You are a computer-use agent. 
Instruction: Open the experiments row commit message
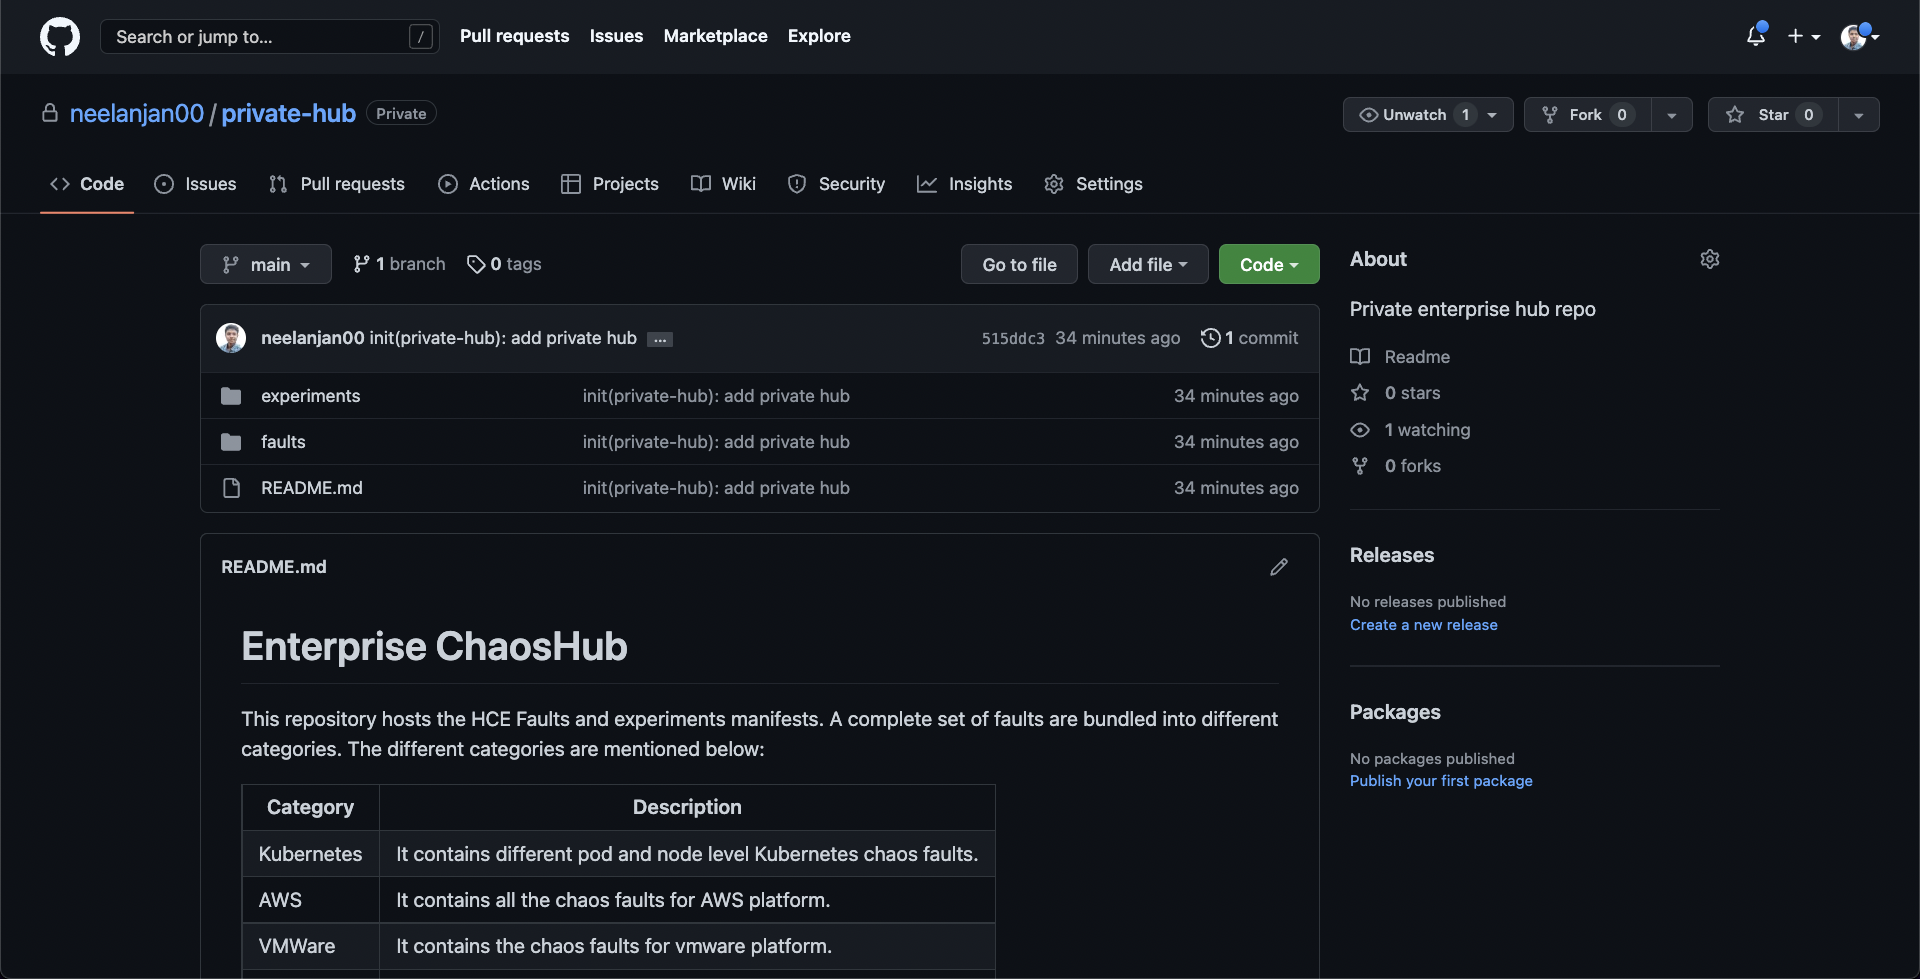[716, 396]
